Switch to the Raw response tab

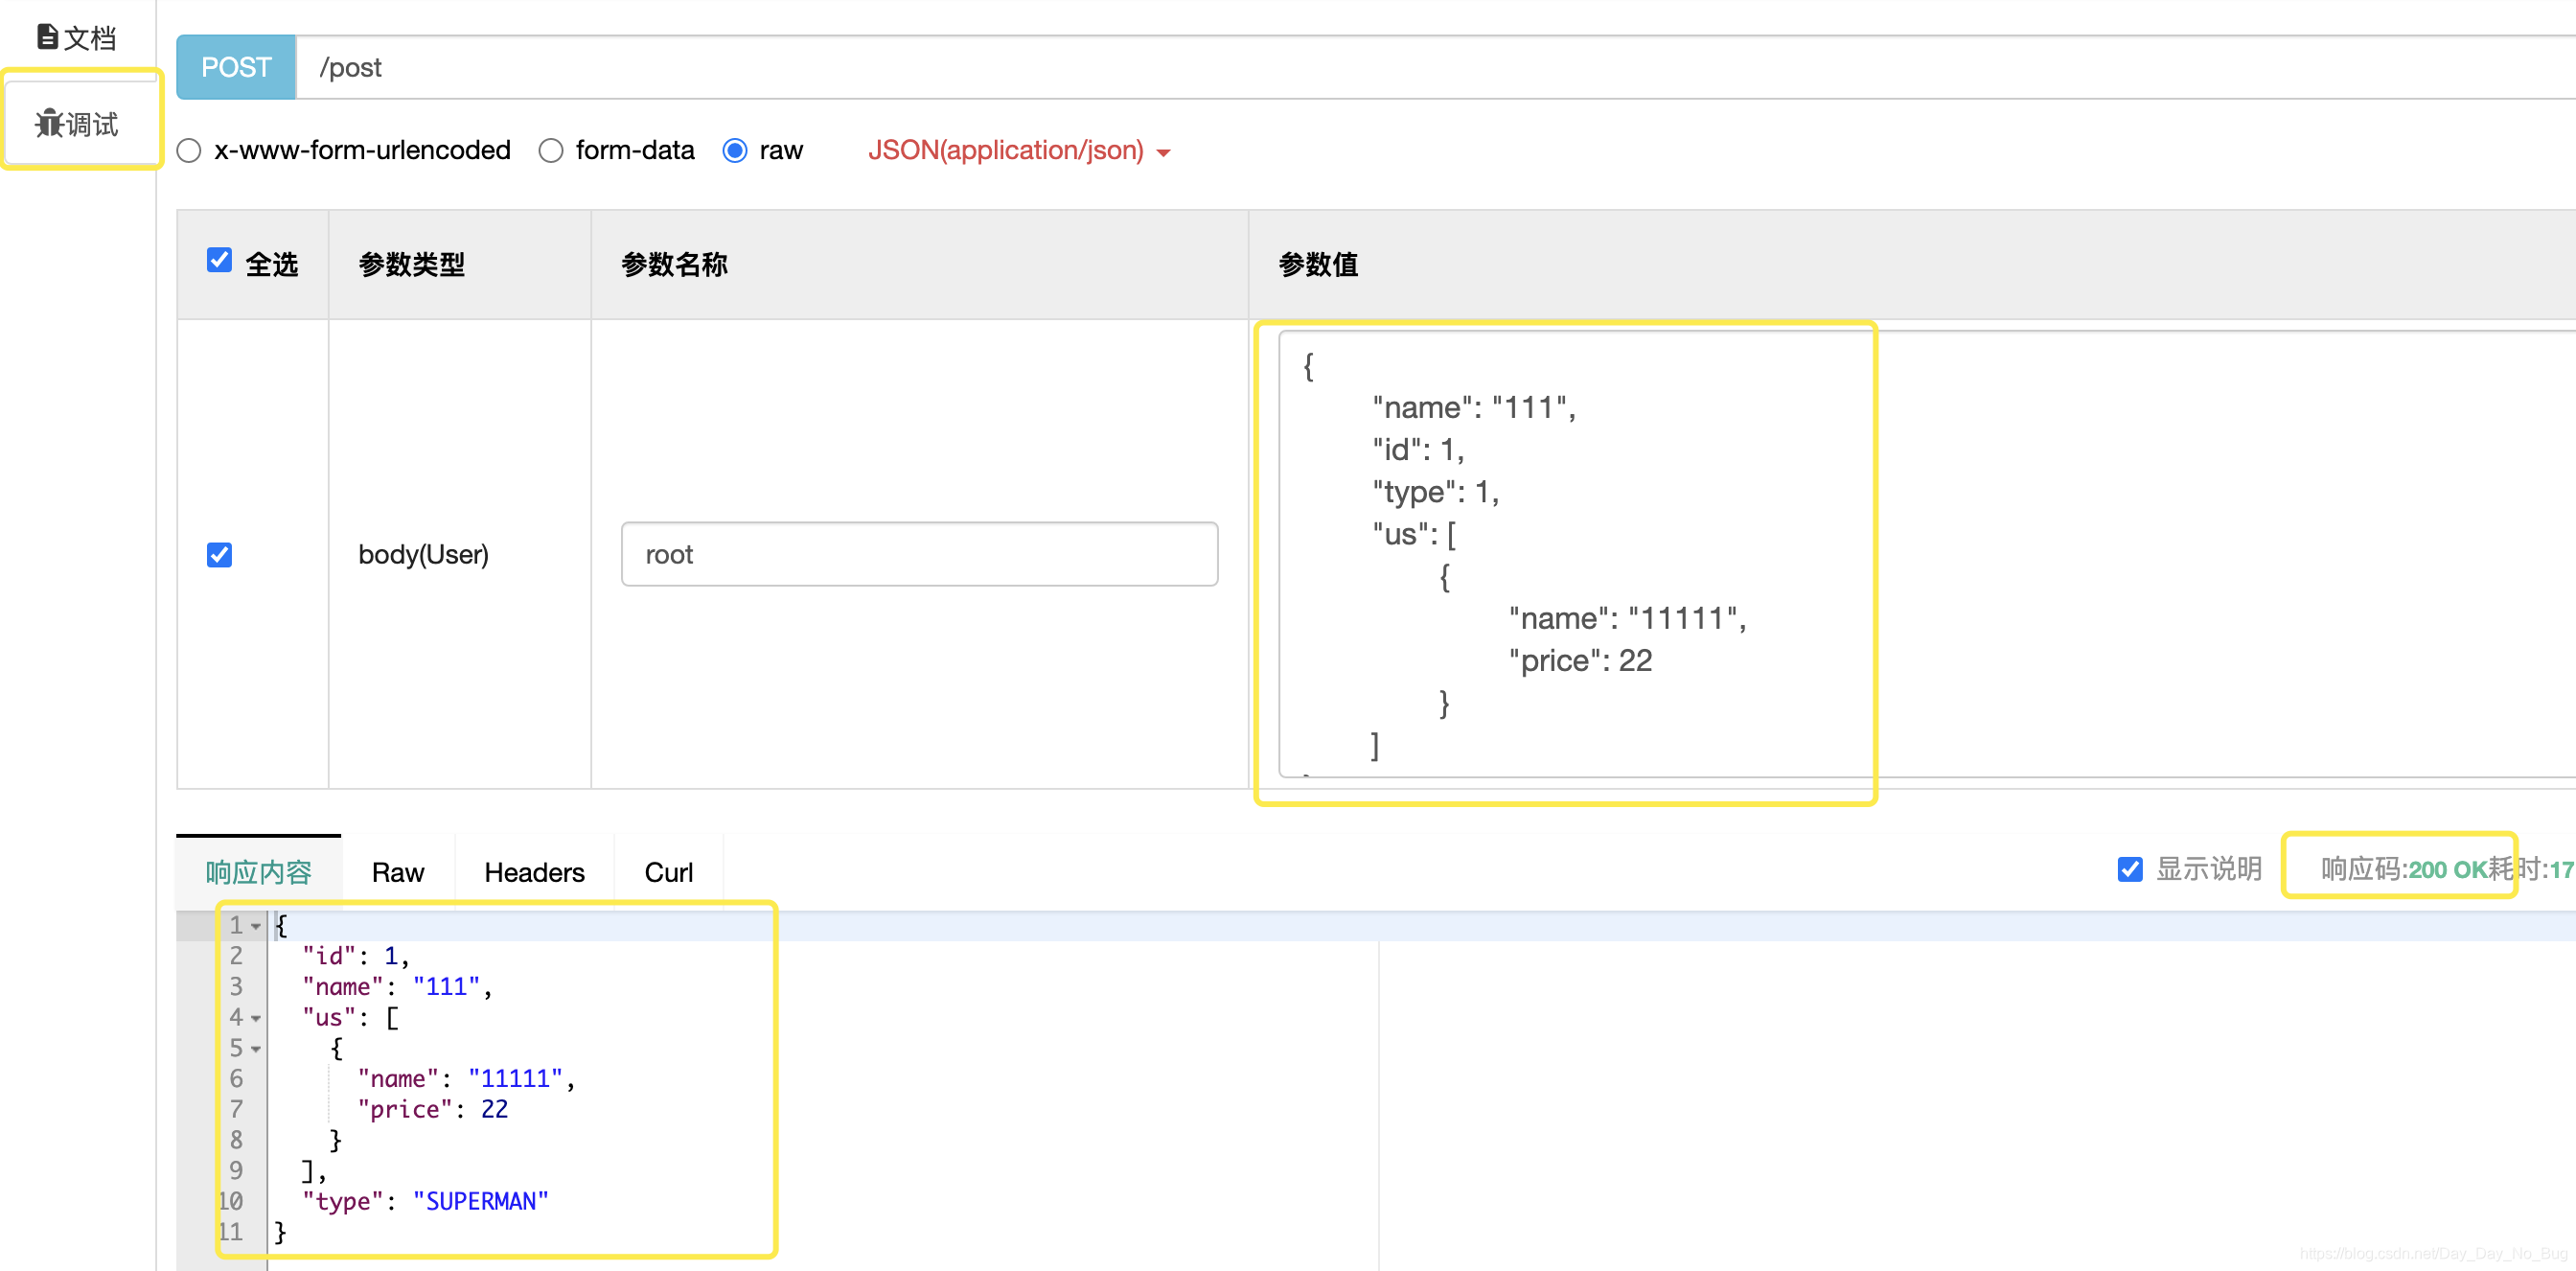click(x=398, y=872)
